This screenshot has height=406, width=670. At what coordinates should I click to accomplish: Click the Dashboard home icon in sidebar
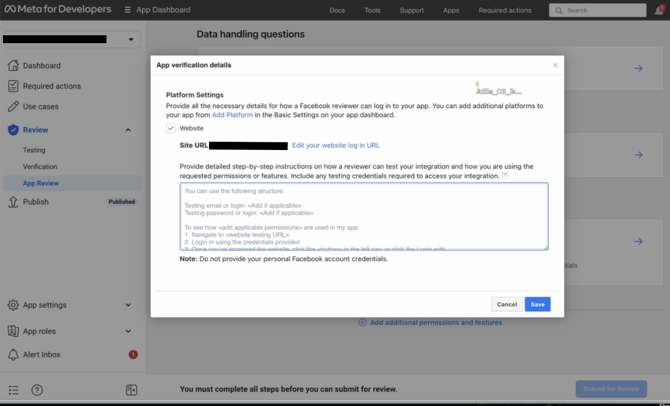[x=13, y=66]
